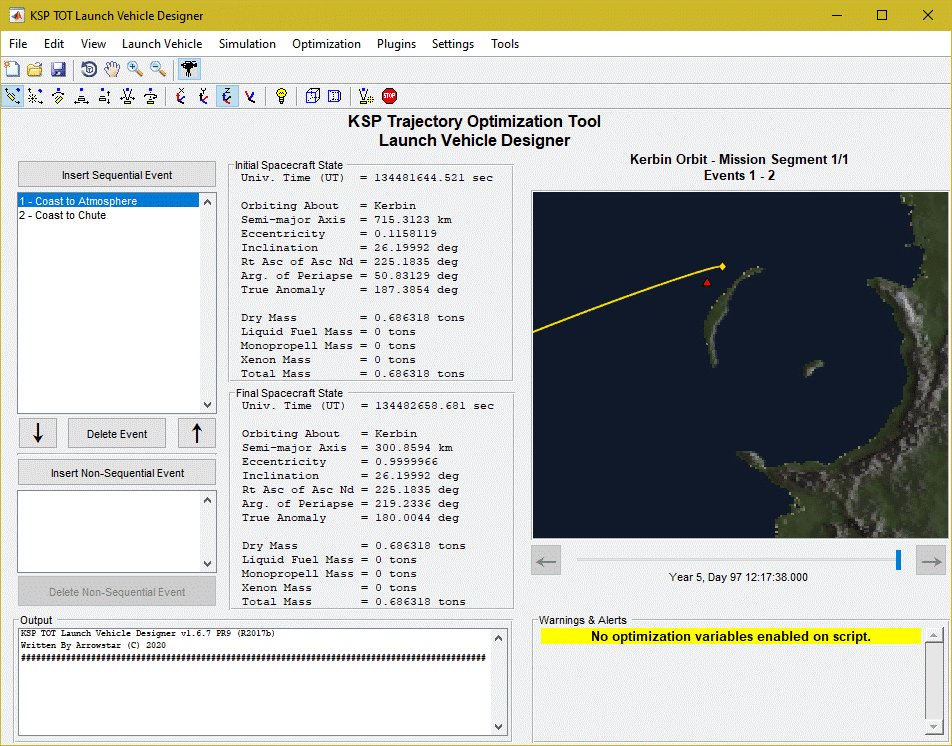Click right arrow below orbit map
This screenshot has width=952, height=746.
pyautogui.click(x=931, y=560)
